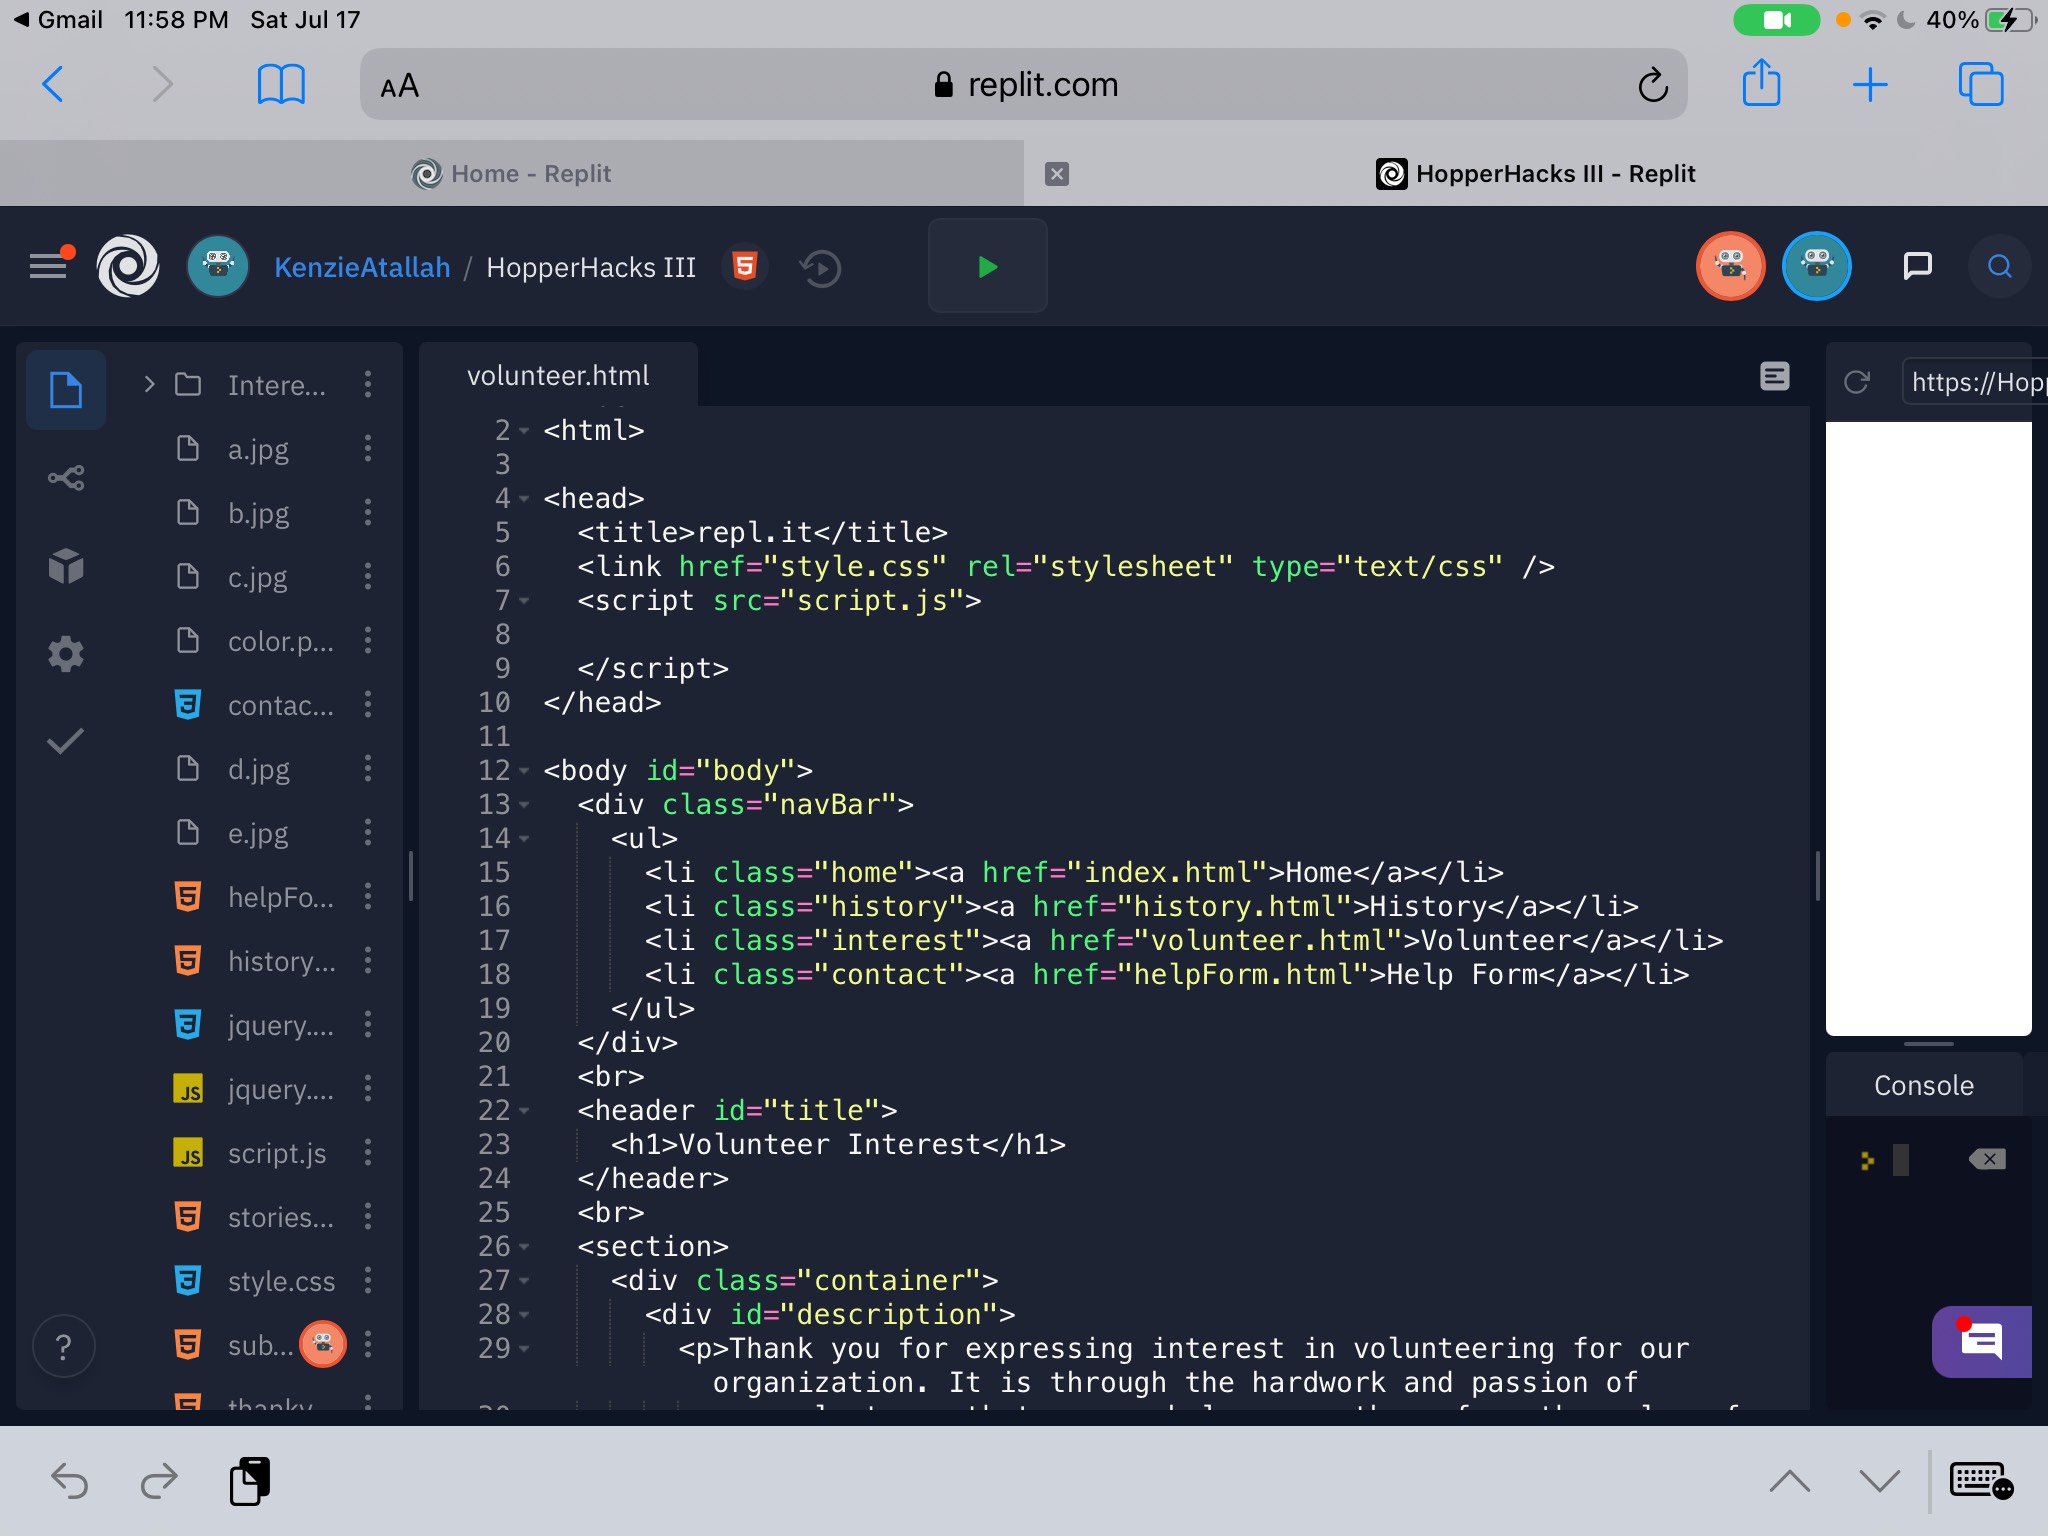This screenshot has height=1536, width=2048.
Task: Collapse the code fold arrow on line 12
Action: pos(524,771)
